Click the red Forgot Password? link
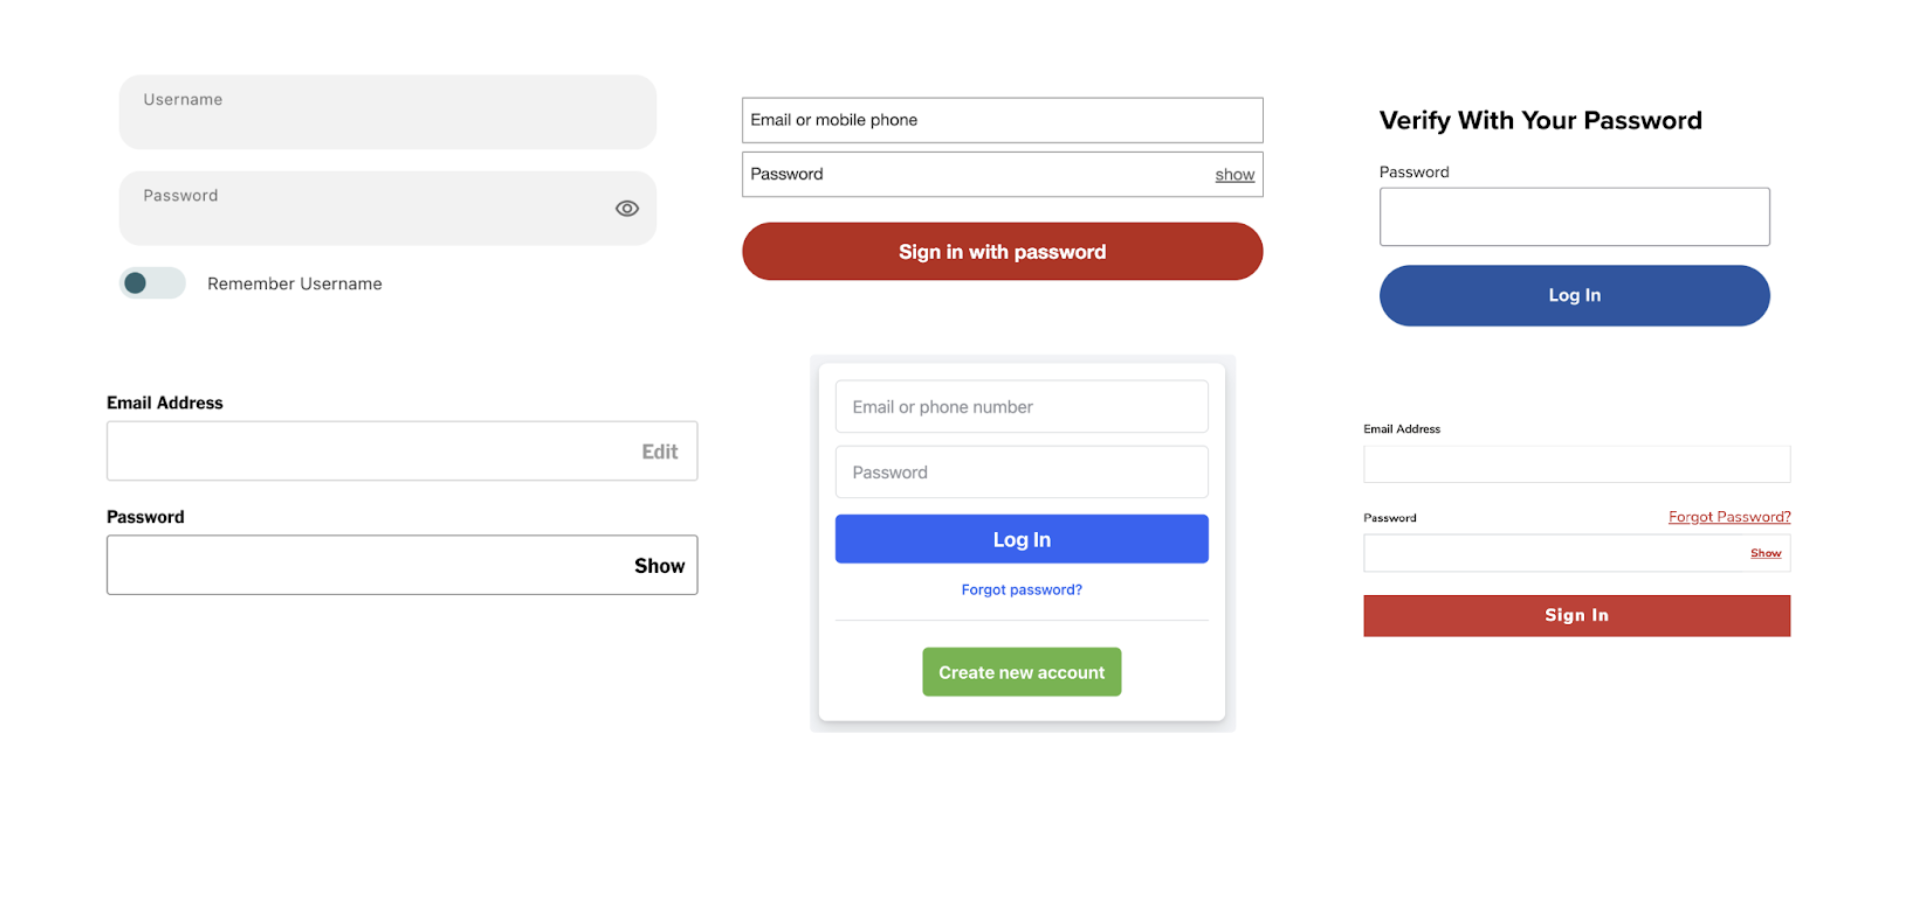This screenshot has width=1920, height=900. pyautogui.click(x=1729, y=517)
